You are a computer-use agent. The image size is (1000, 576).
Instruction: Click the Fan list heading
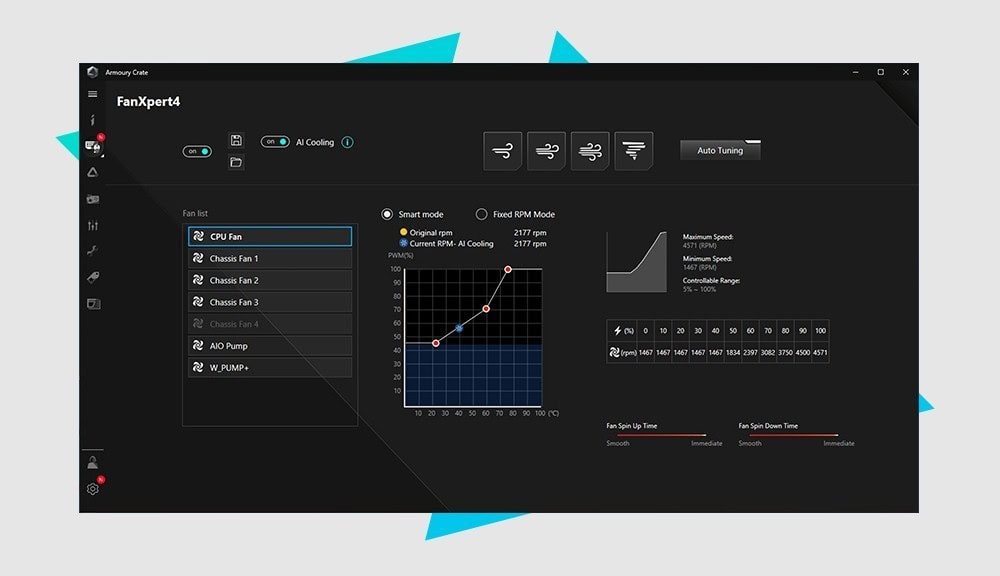(x=195, y=214)
